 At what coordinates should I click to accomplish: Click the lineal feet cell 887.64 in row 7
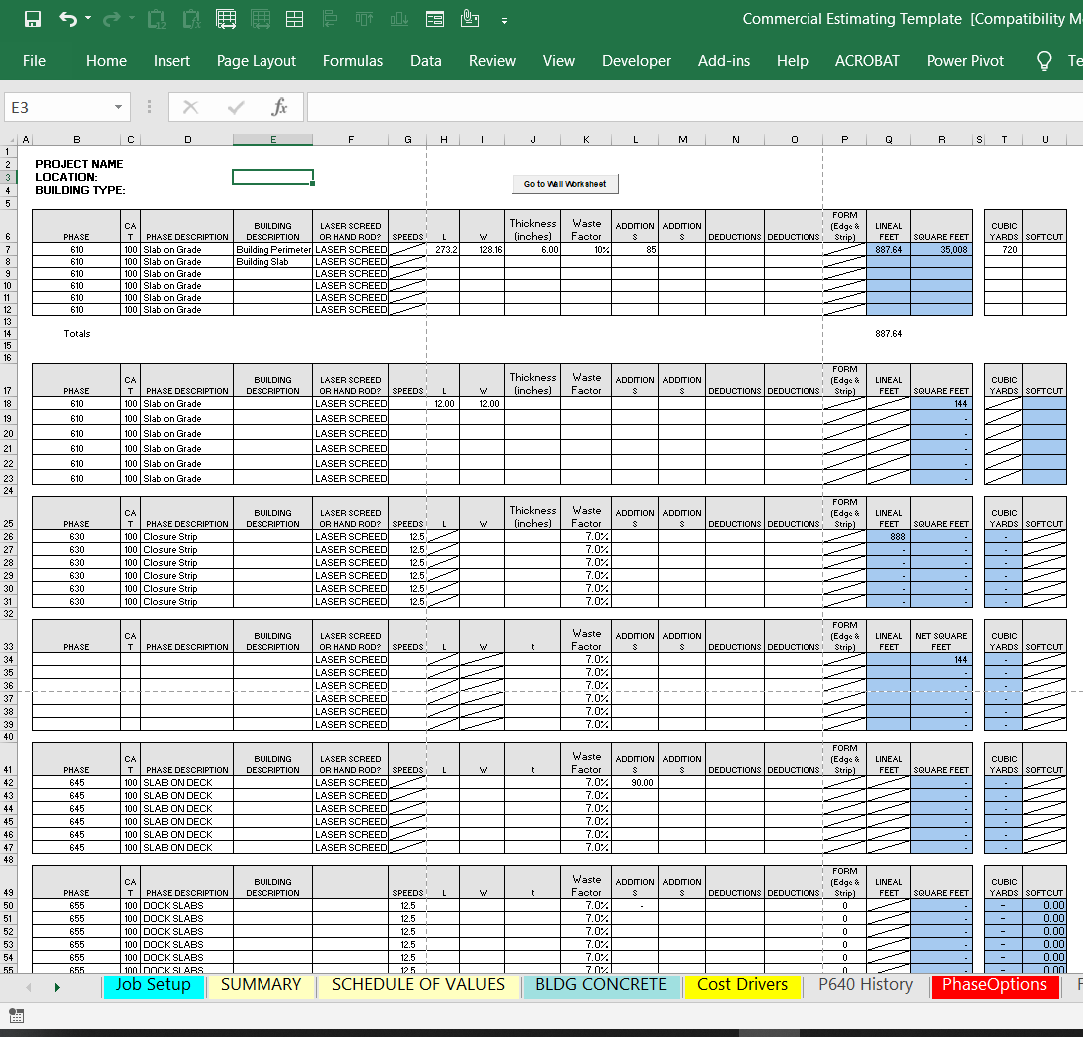(x=888, y=249)
